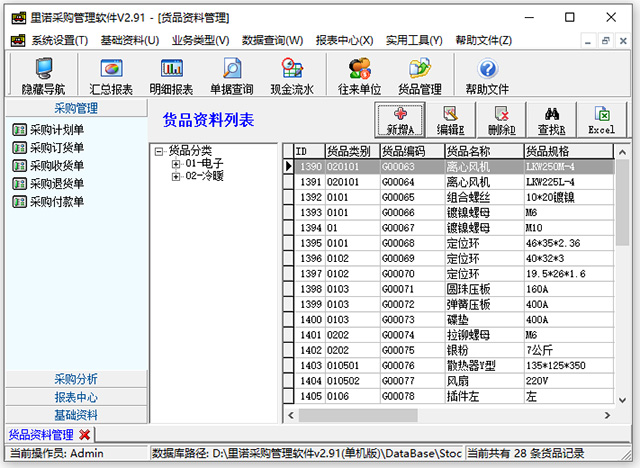Screen dimensions: 640x468
Task: Launch 单据查询 search icon
Action: 232,76
